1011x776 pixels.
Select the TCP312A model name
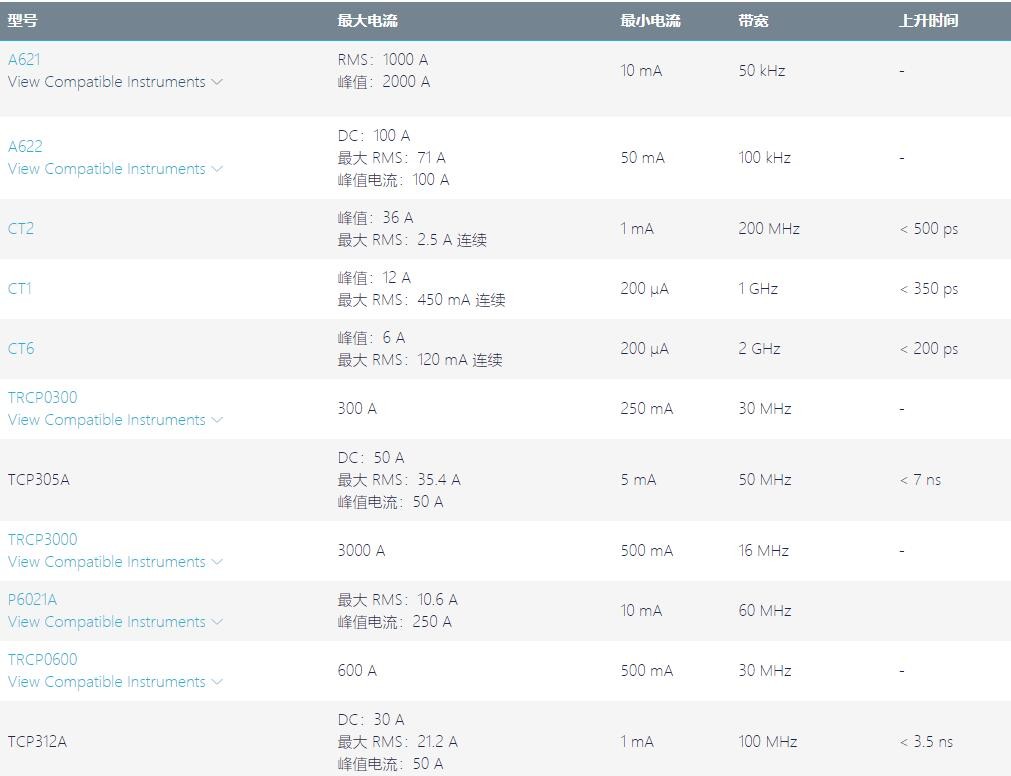tap(37, 742)
